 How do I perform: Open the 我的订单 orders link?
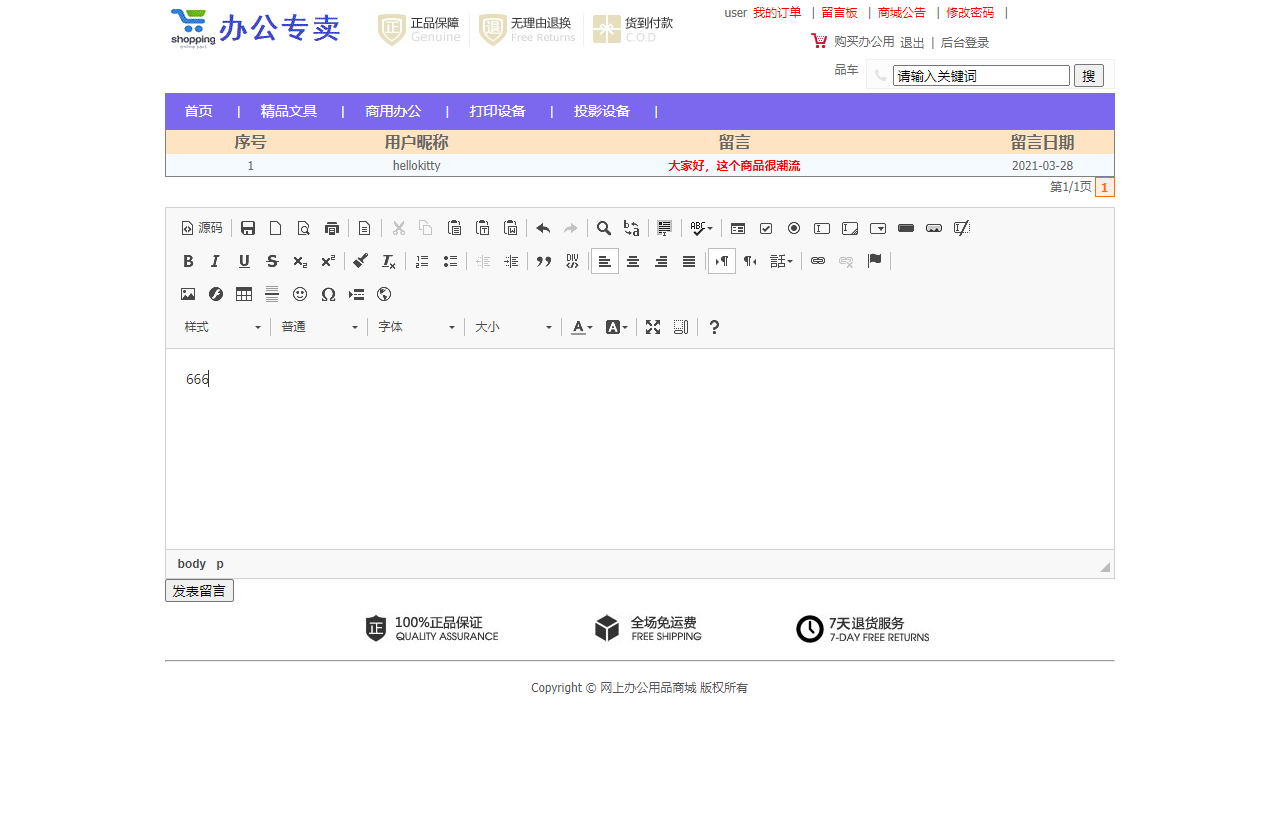click(x=777, y=12)
